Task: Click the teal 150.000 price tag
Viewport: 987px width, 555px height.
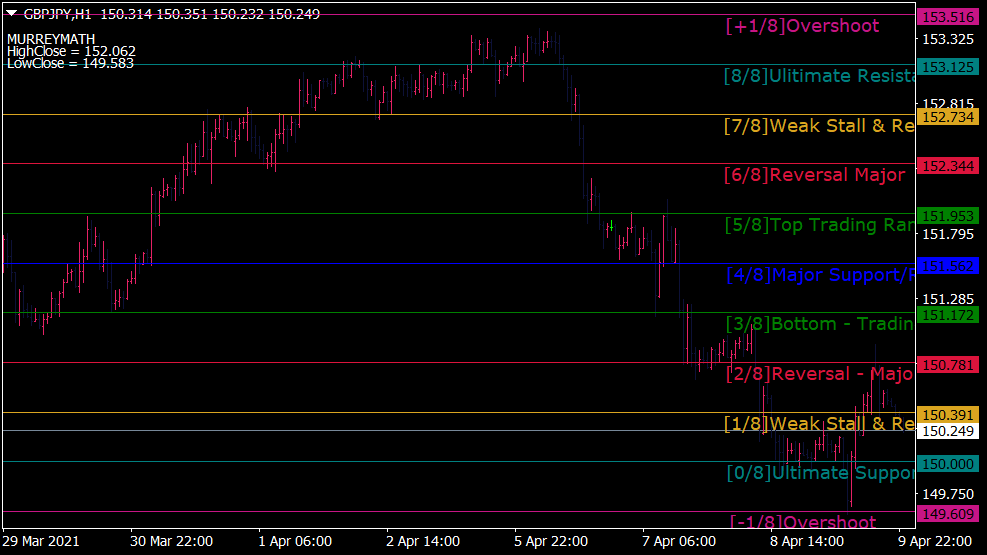Action: [947, 464]
